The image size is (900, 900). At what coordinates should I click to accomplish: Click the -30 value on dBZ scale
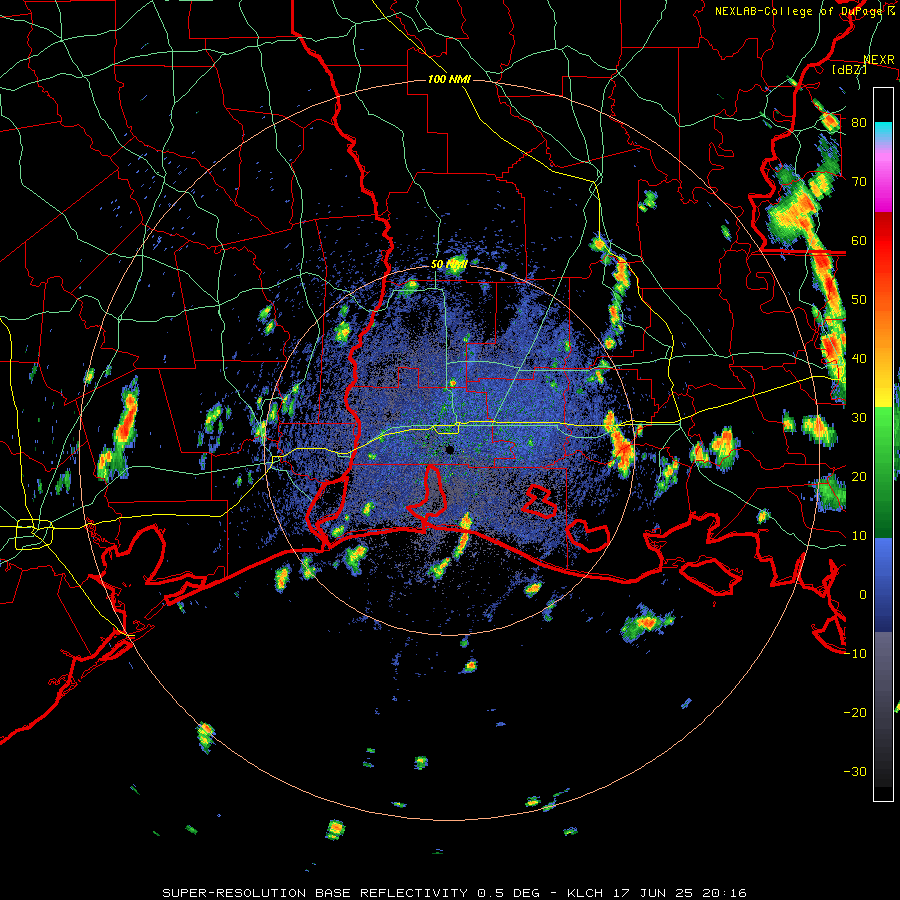[x=855, y=772]
